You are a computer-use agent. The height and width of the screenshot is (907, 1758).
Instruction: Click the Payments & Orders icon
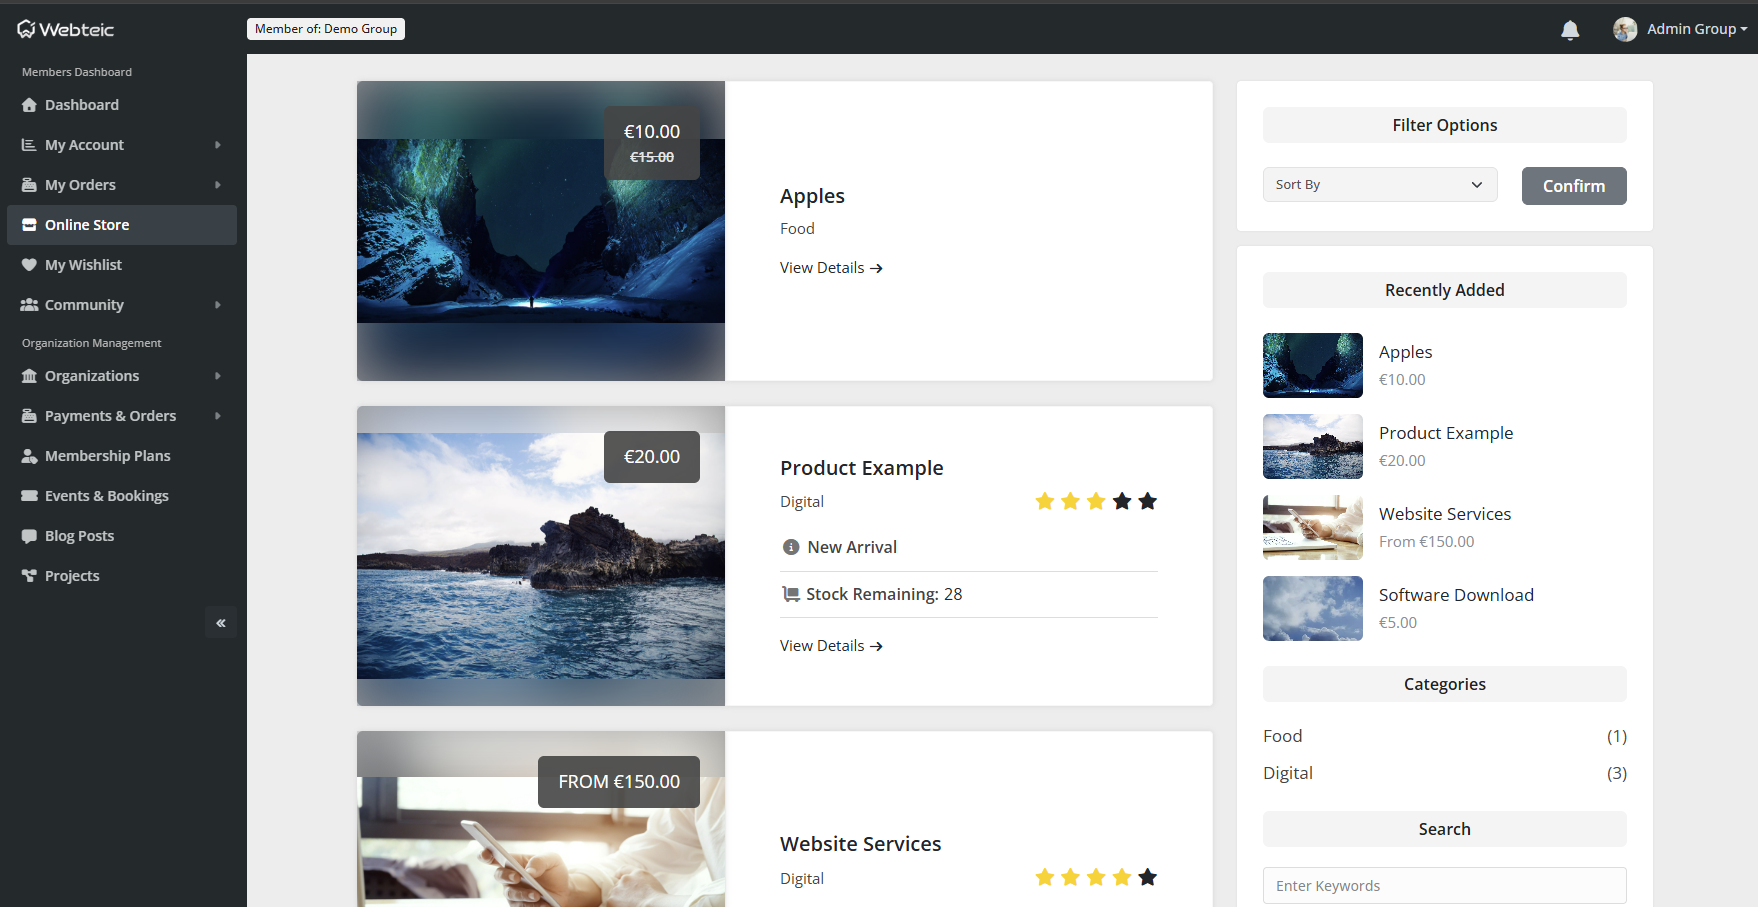[29, 416]
